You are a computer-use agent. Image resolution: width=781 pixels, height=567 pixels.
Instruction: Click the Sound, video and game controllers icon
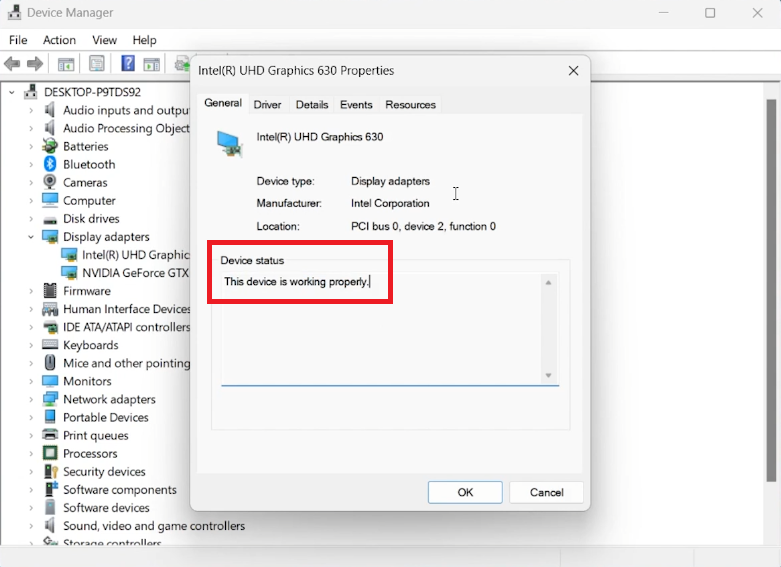[50, 525]
